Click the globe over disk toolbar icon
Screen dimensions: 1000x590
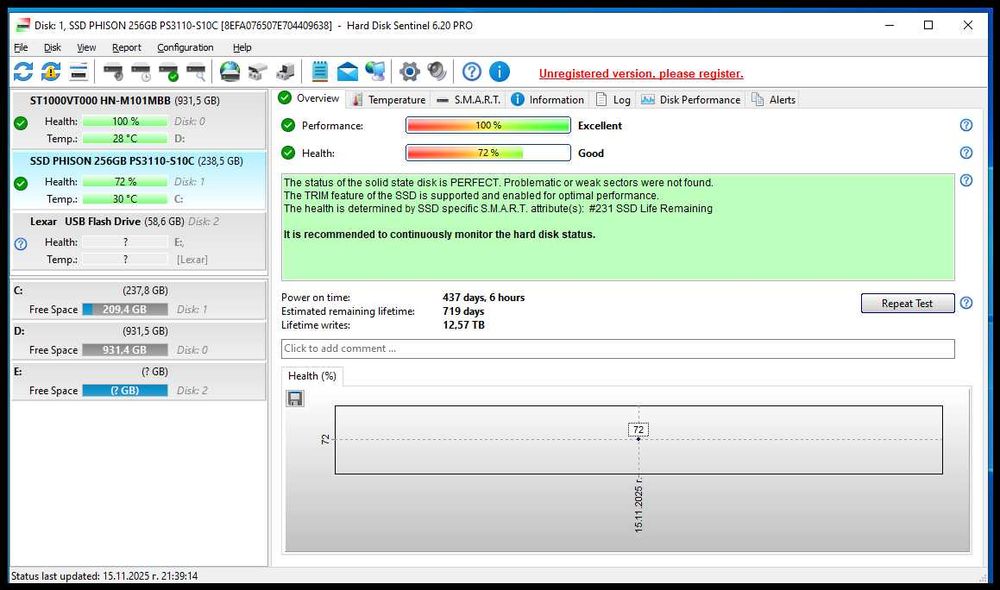pos(230,71)
